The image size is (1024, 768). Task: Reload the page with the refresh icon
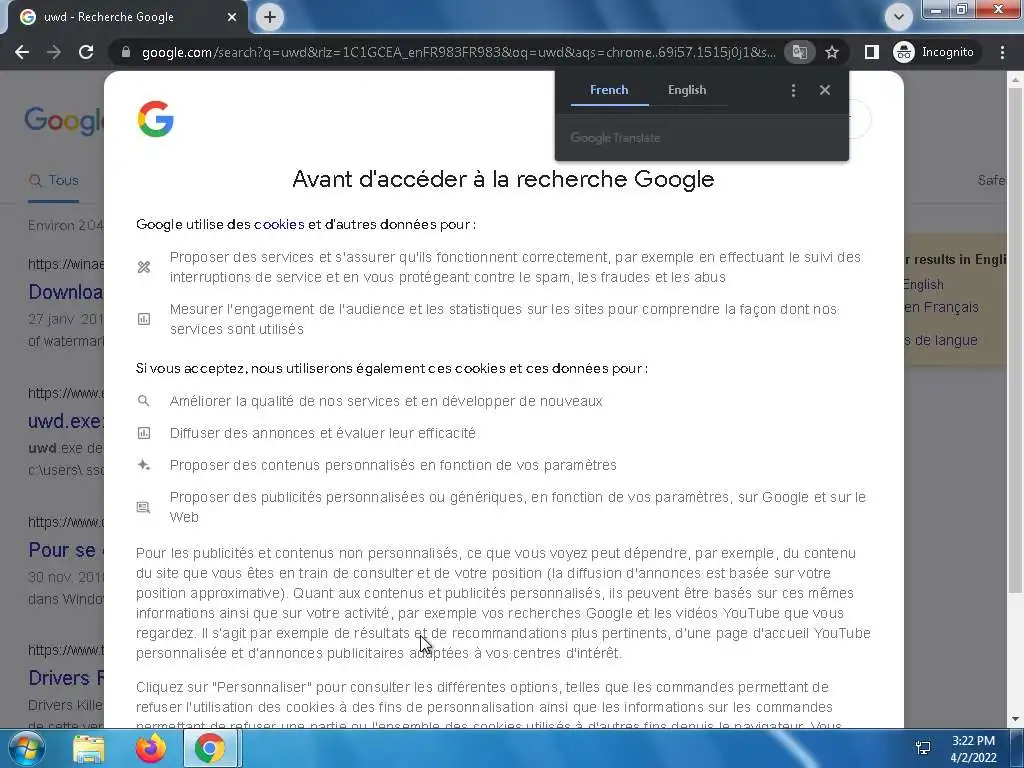tap(86, 52)
